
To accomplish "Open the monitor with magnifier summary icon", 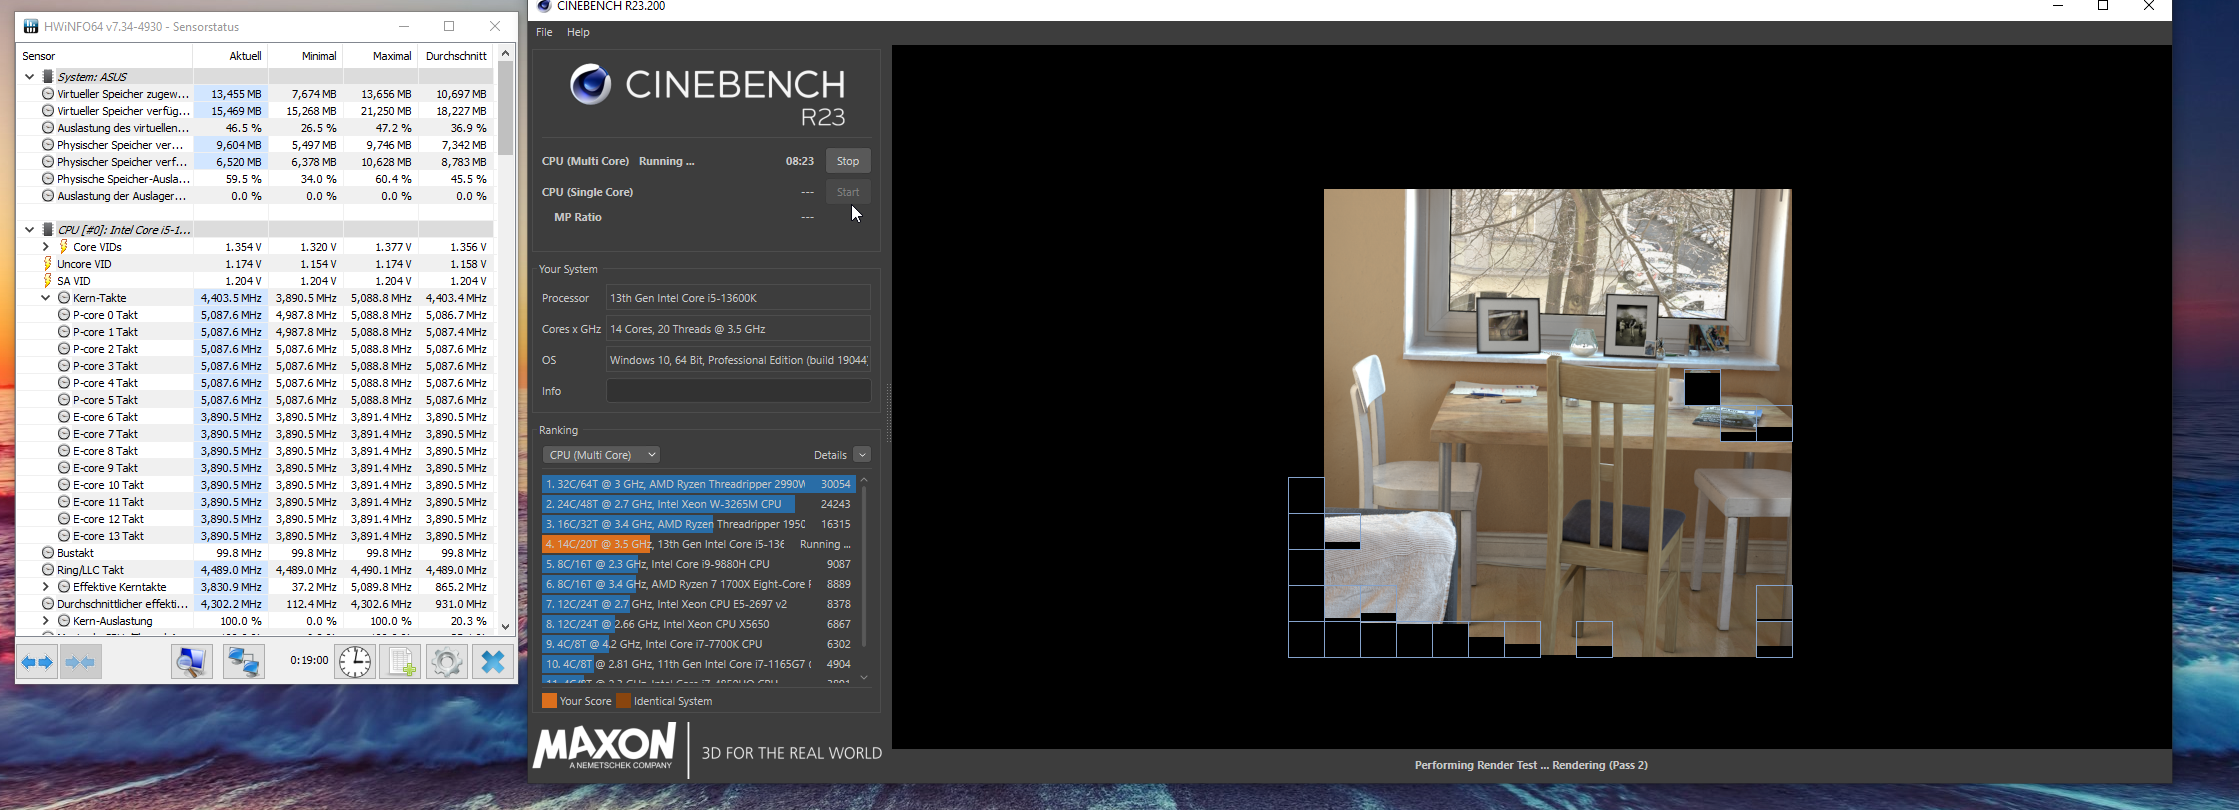I will (191, 662).
